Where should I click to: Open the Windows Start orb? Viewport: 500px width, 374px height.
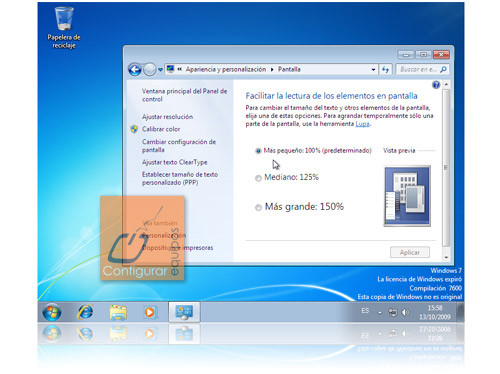pyautogui.click(x=52, y=312)
